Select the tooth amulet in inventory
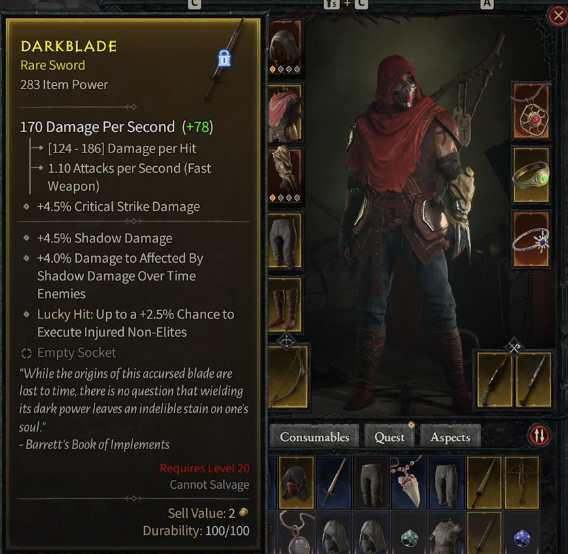The height and width of the screenshot is (554, 568). (409, 483)
